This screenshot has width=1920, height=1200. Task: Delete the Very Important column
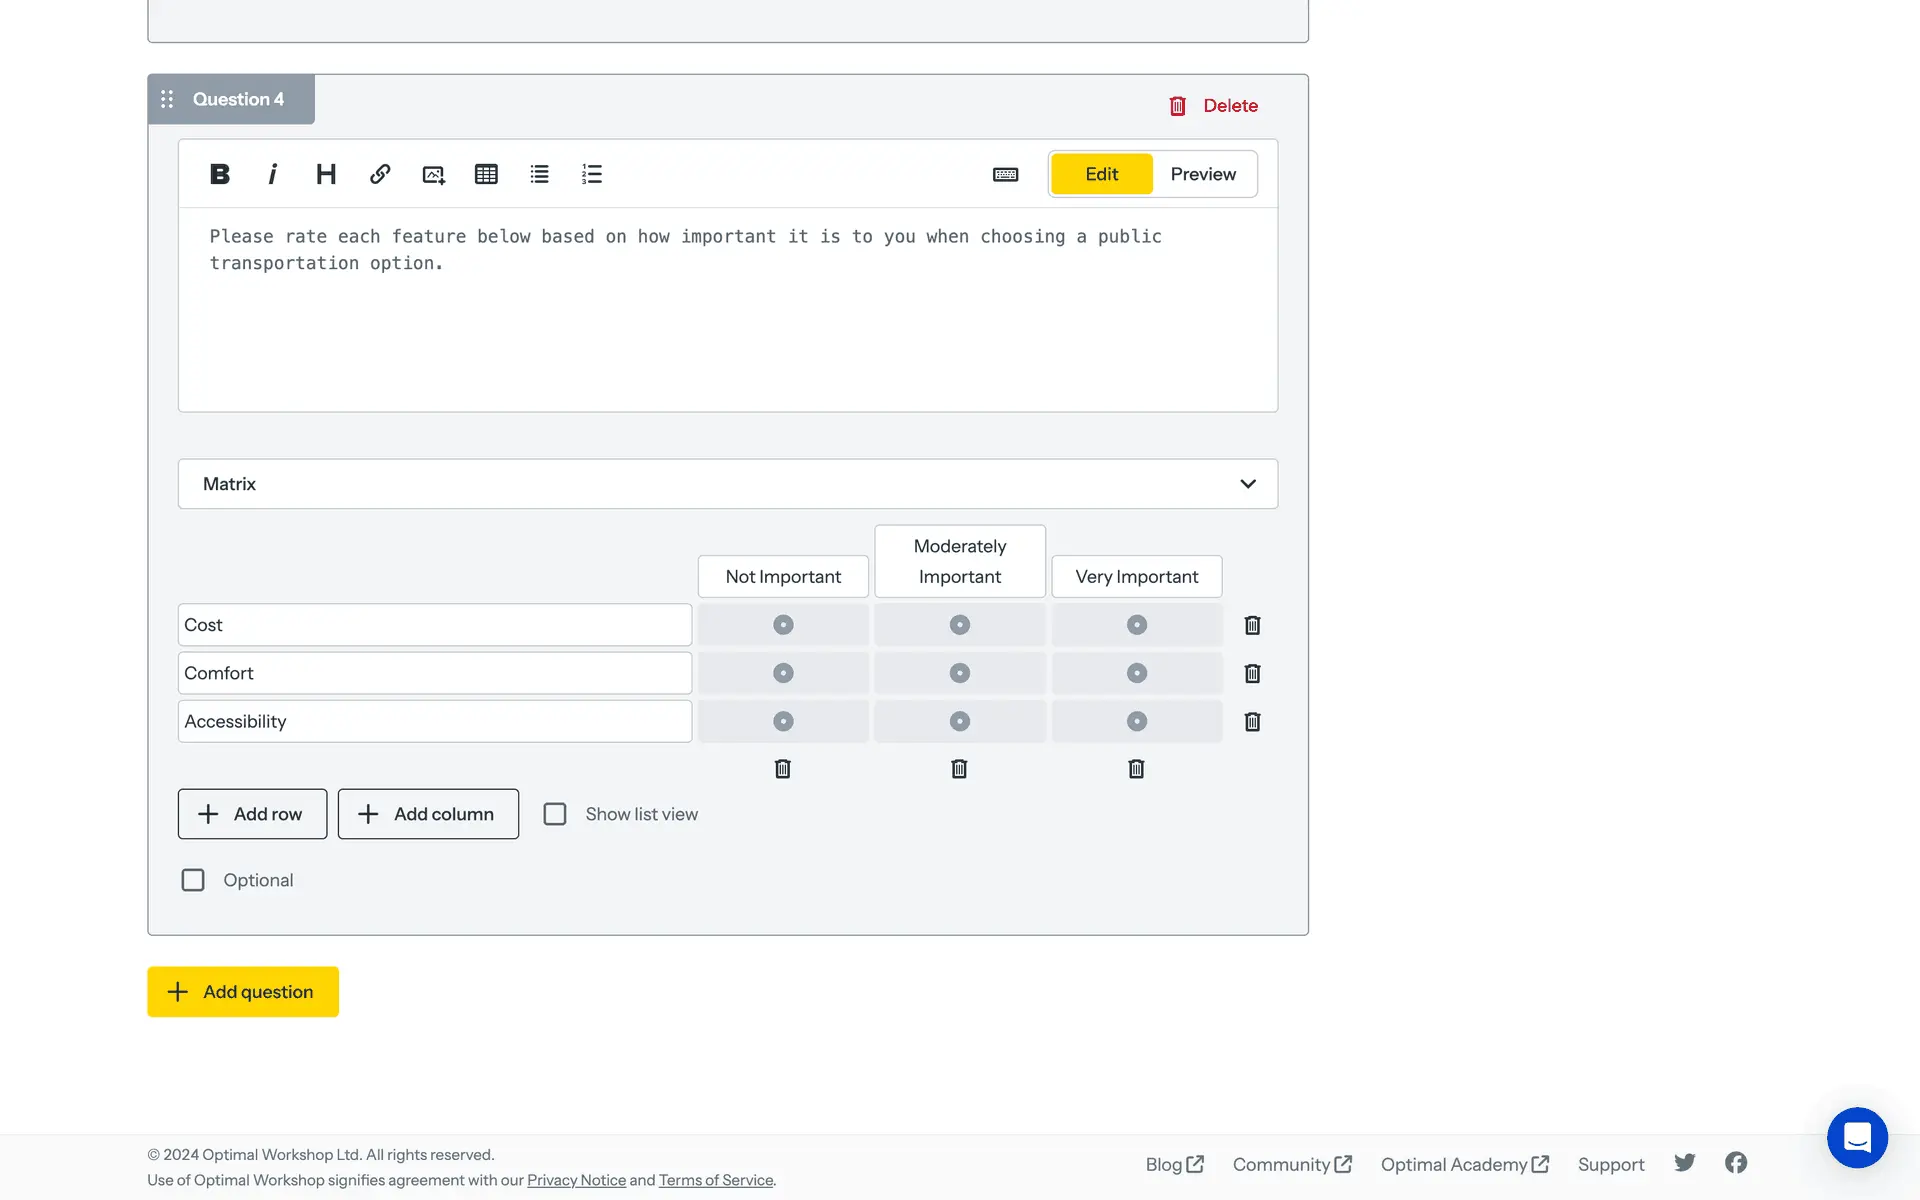[1136, 768]
